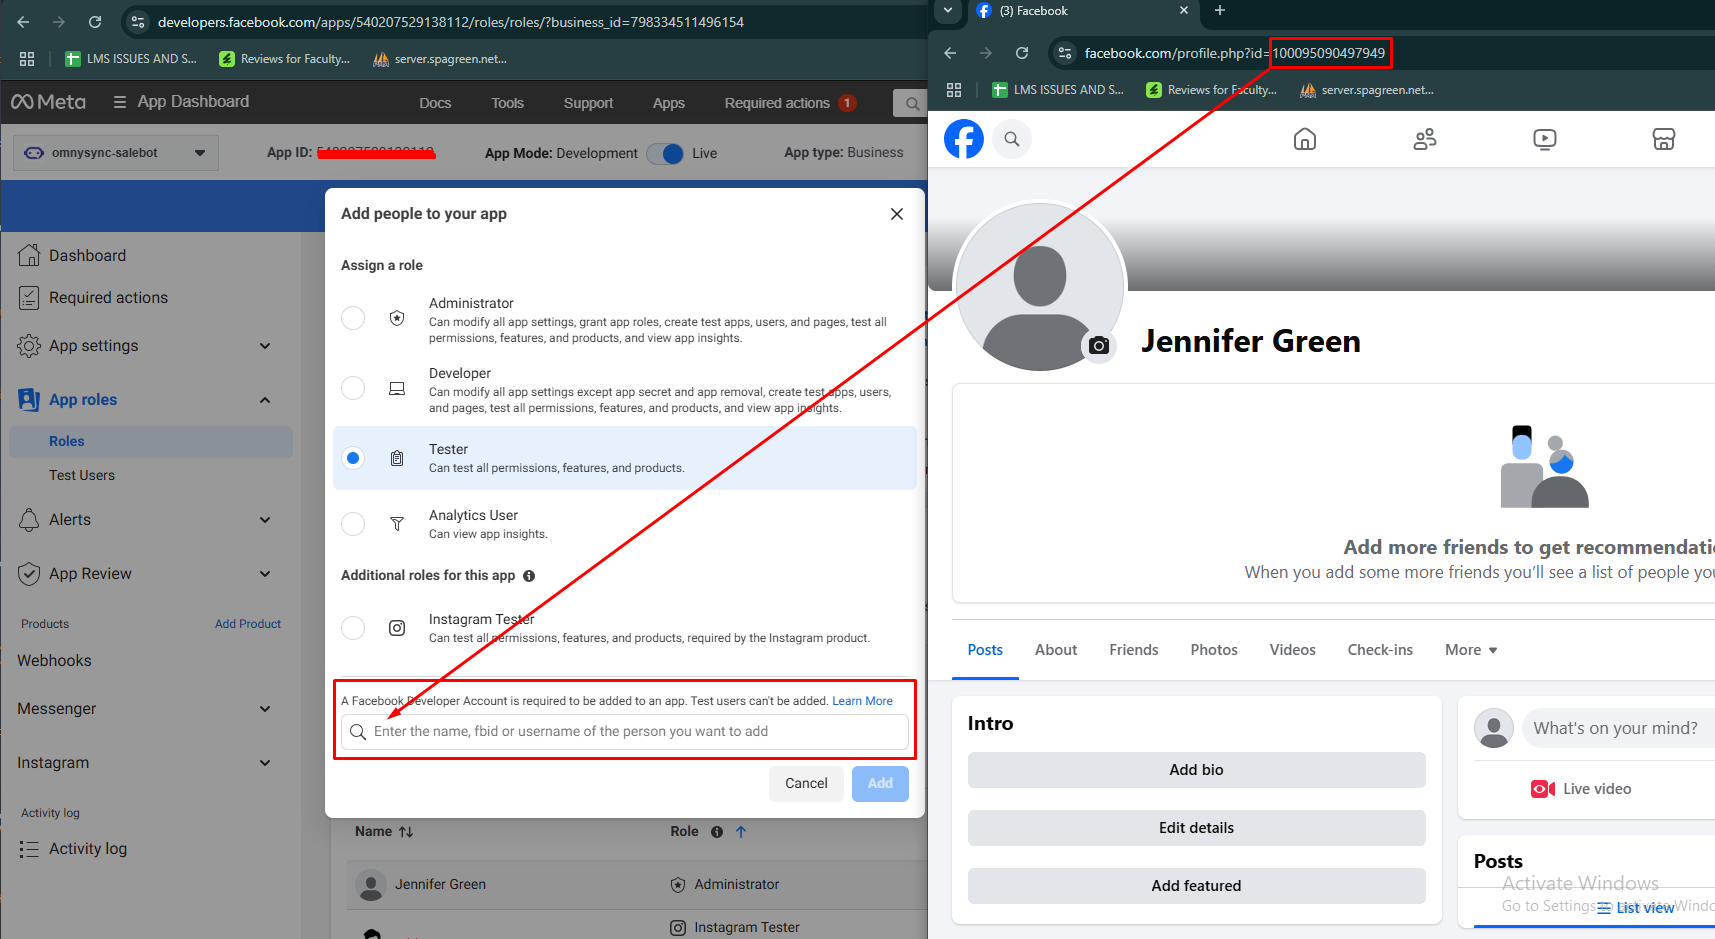Image resolution: width=1715 pixels, height=939 pixels.
Task: Click the Add button in dialog
Action: coord(880,784)
